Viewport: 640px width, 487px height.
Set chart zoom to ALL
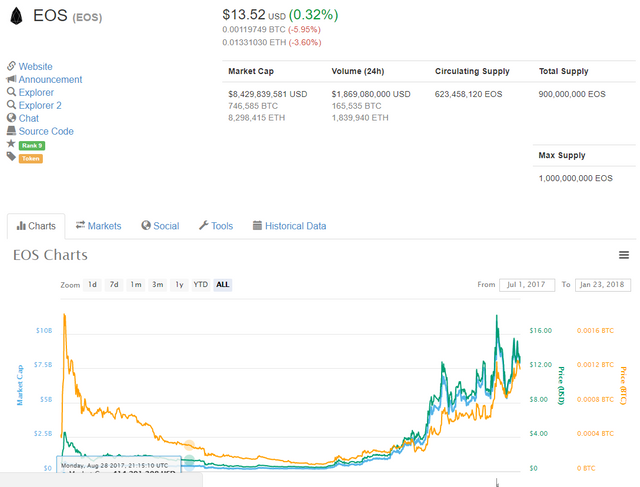pos(222,285)
